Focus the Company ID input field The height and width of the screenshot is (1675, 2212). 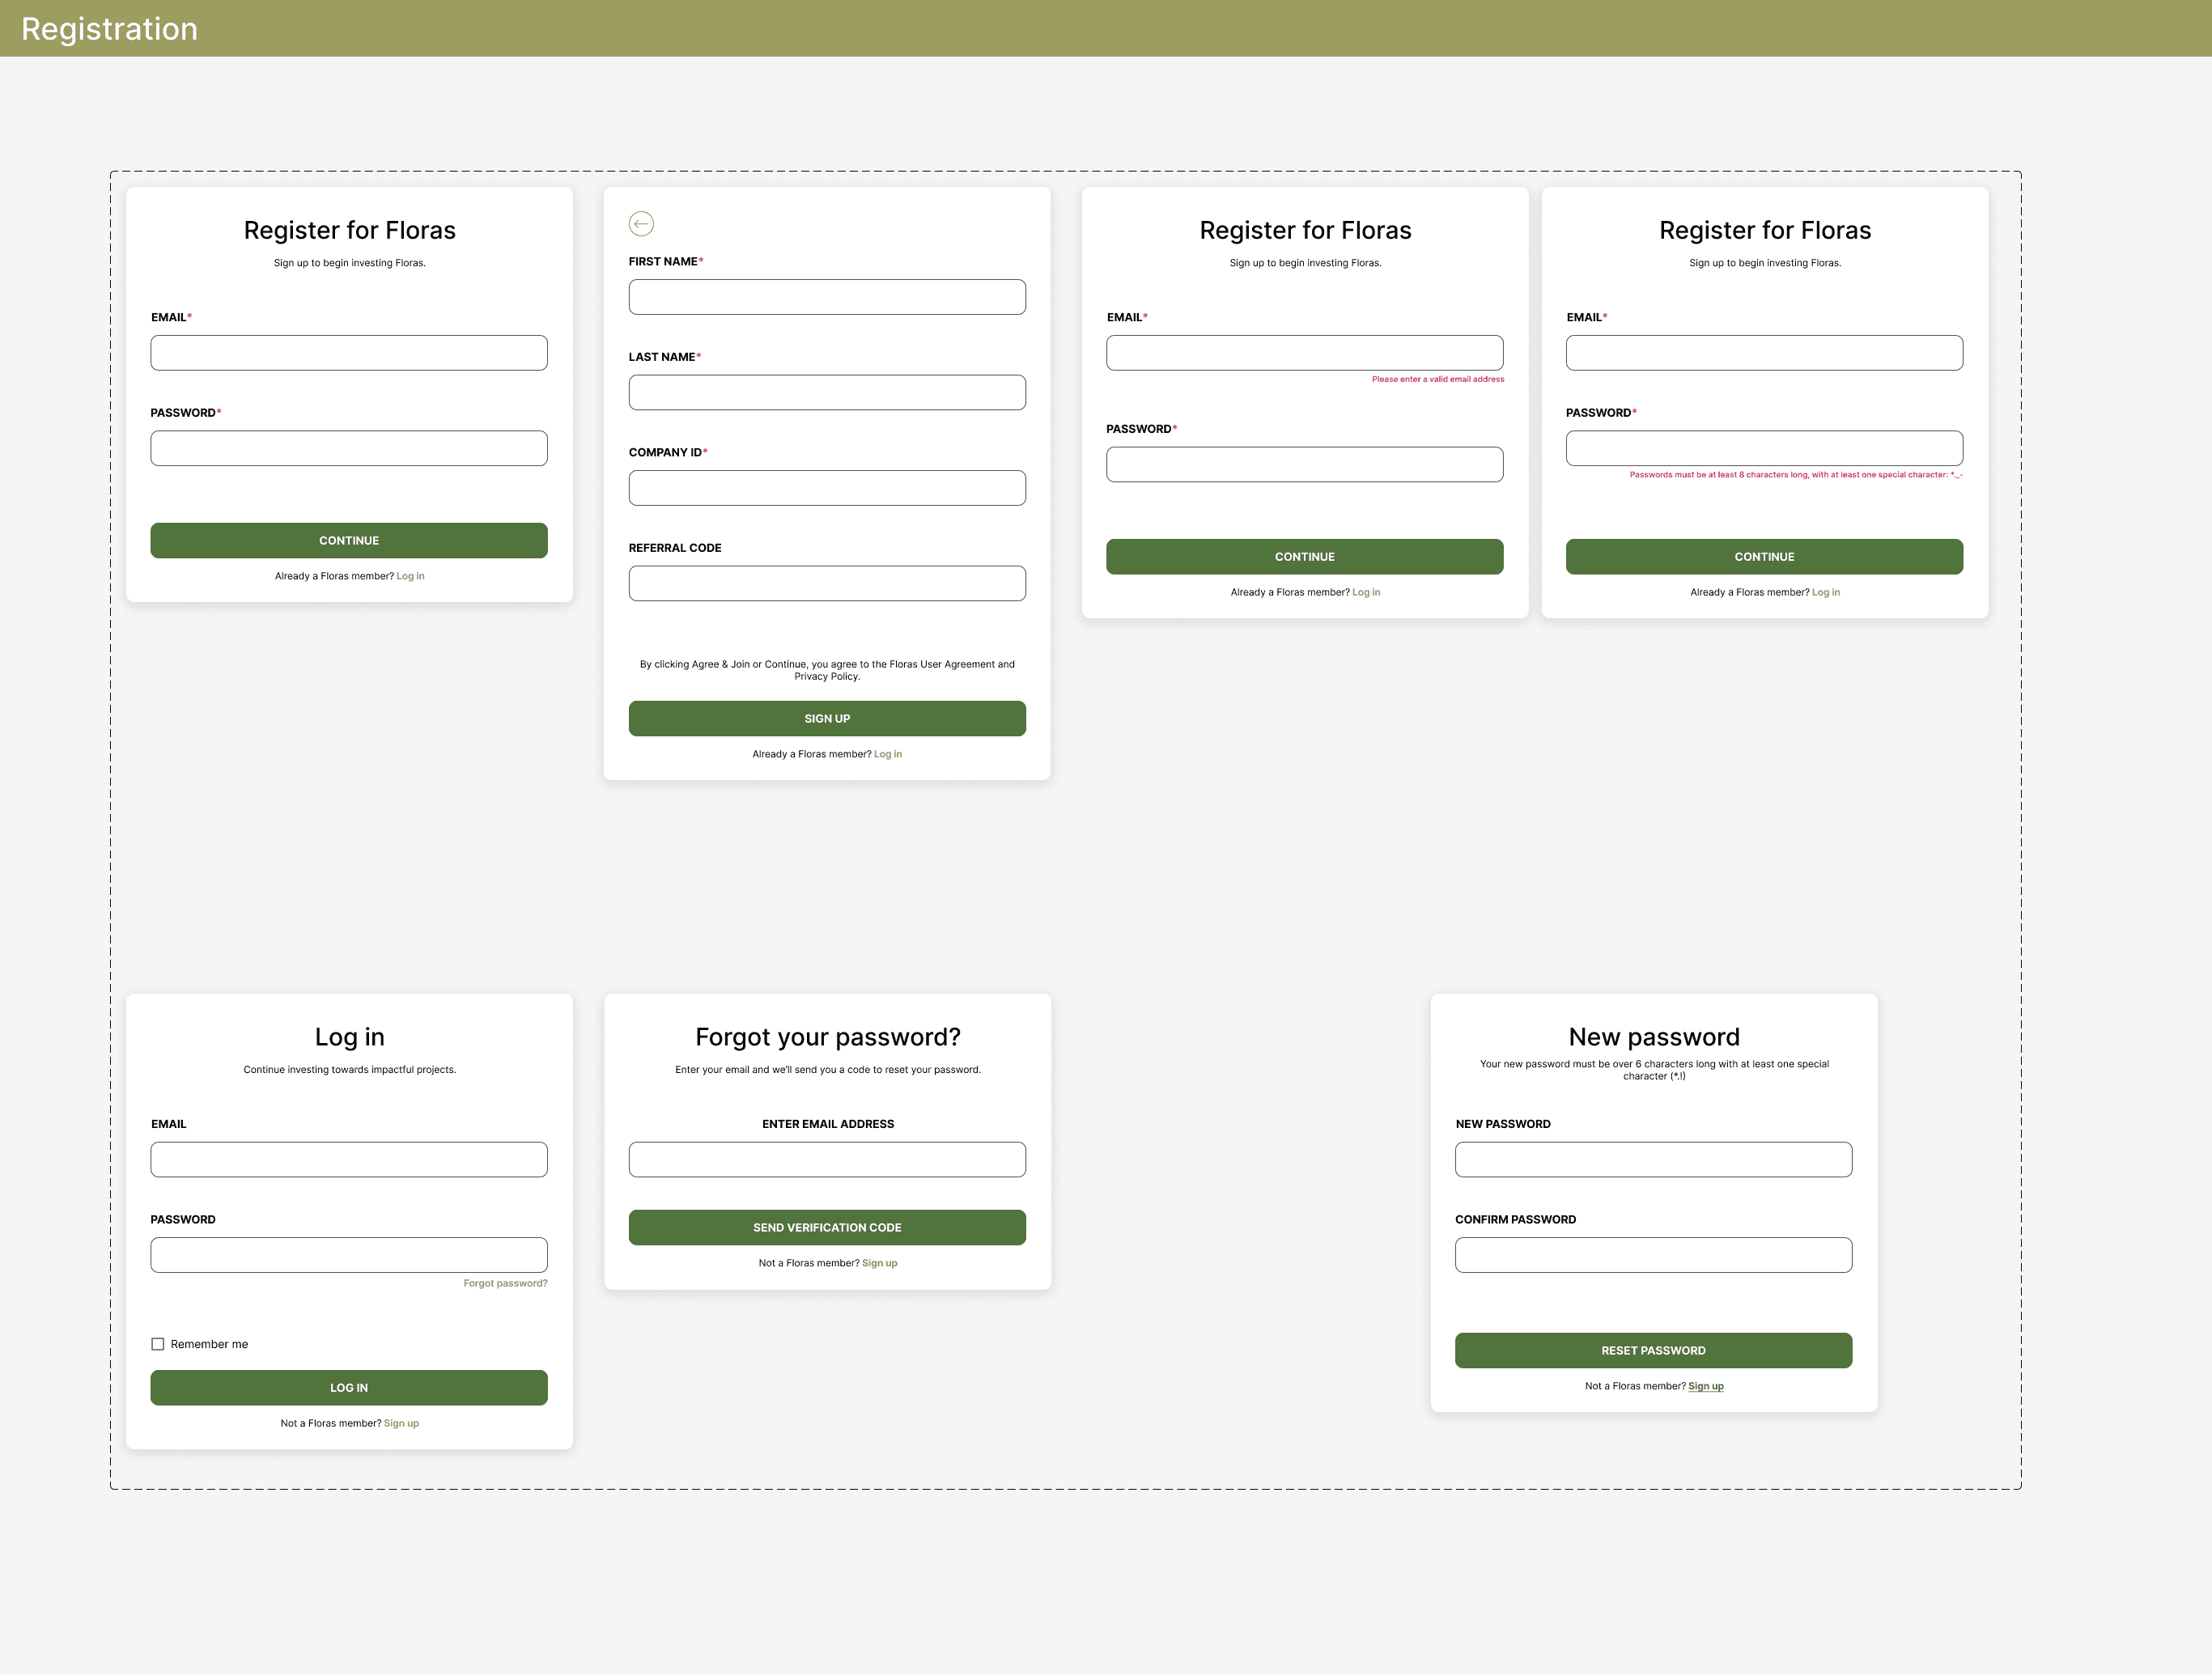(827, 488)
